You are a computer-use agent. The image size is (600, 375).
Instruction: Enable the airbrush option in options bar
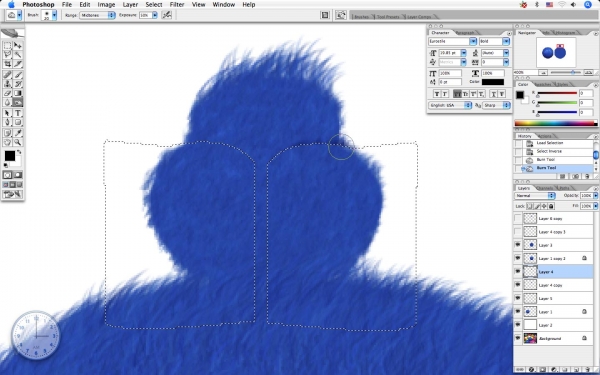click(x=167, y=15)
